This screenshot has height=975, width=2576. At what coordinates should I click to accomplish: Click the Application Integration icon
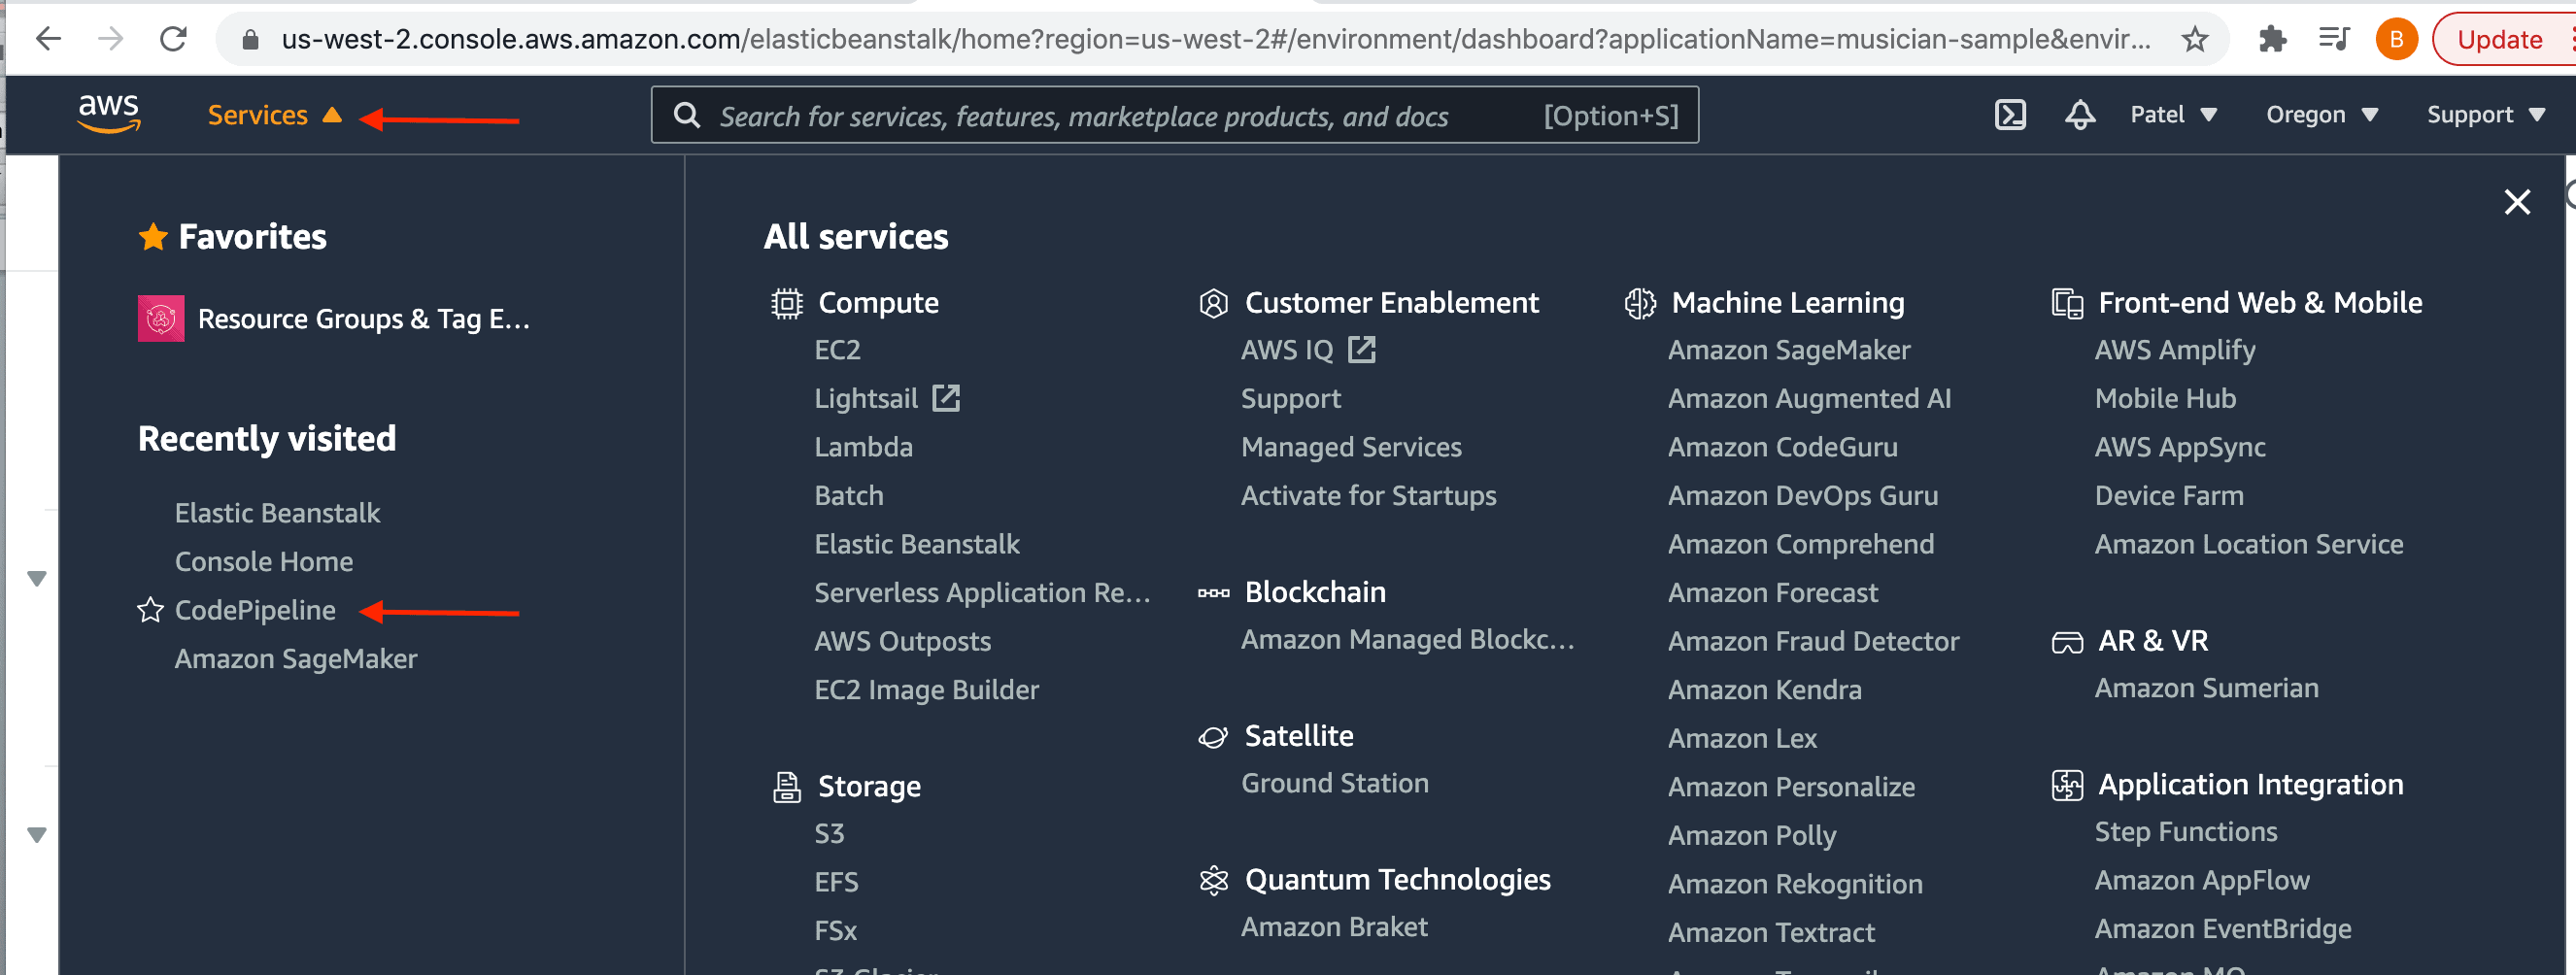[x=2067, y=785]
